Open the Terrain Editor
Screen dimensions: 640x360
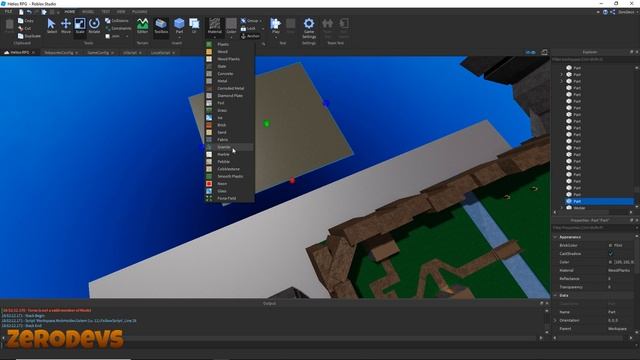coord(142,26)
